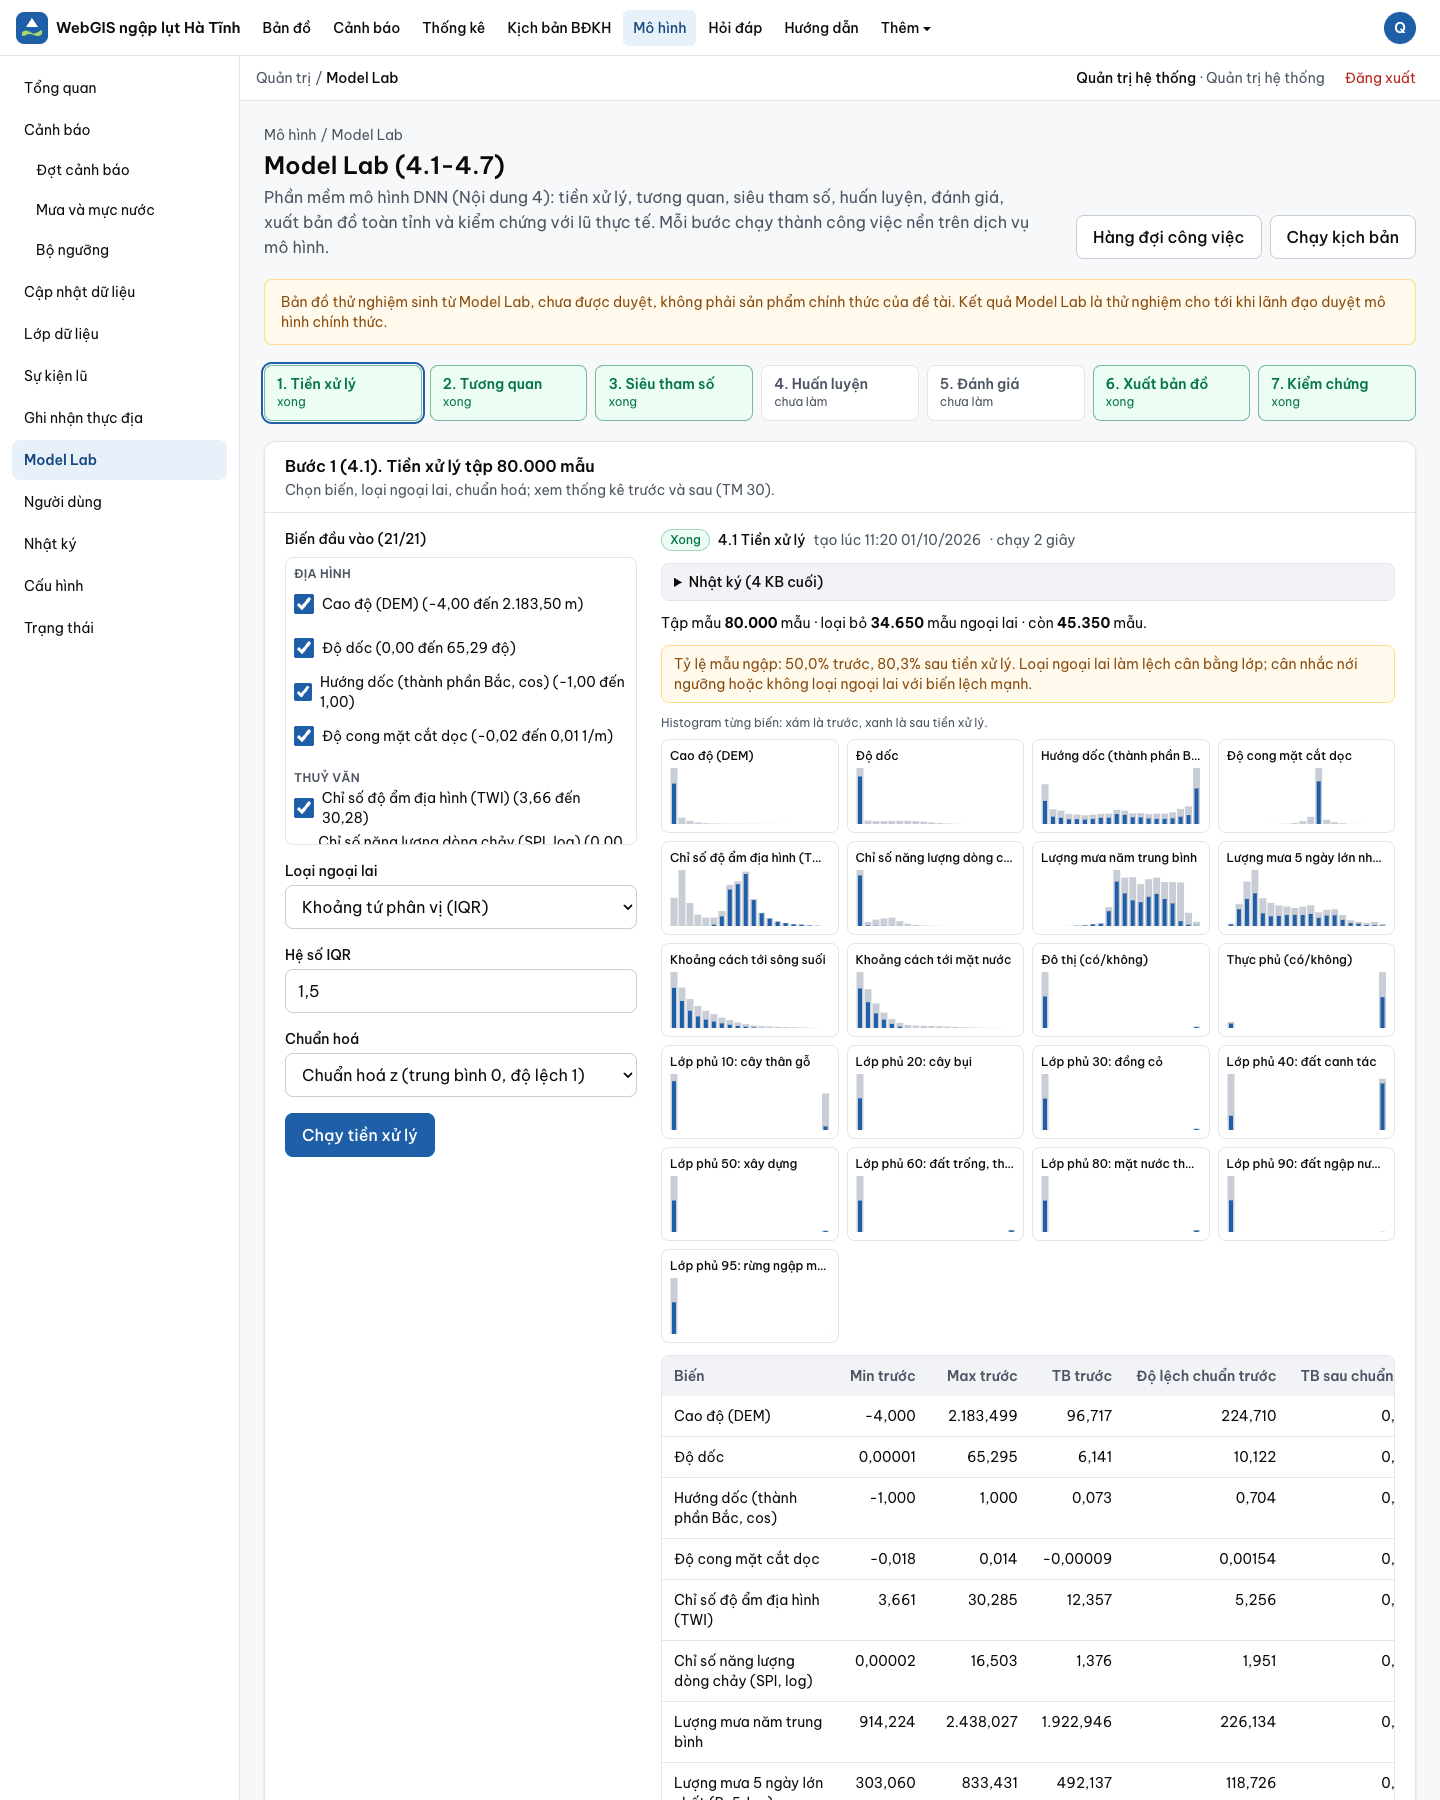
Task: Open Sự kiện lũ in sidebar
Action: click(119, 376)
